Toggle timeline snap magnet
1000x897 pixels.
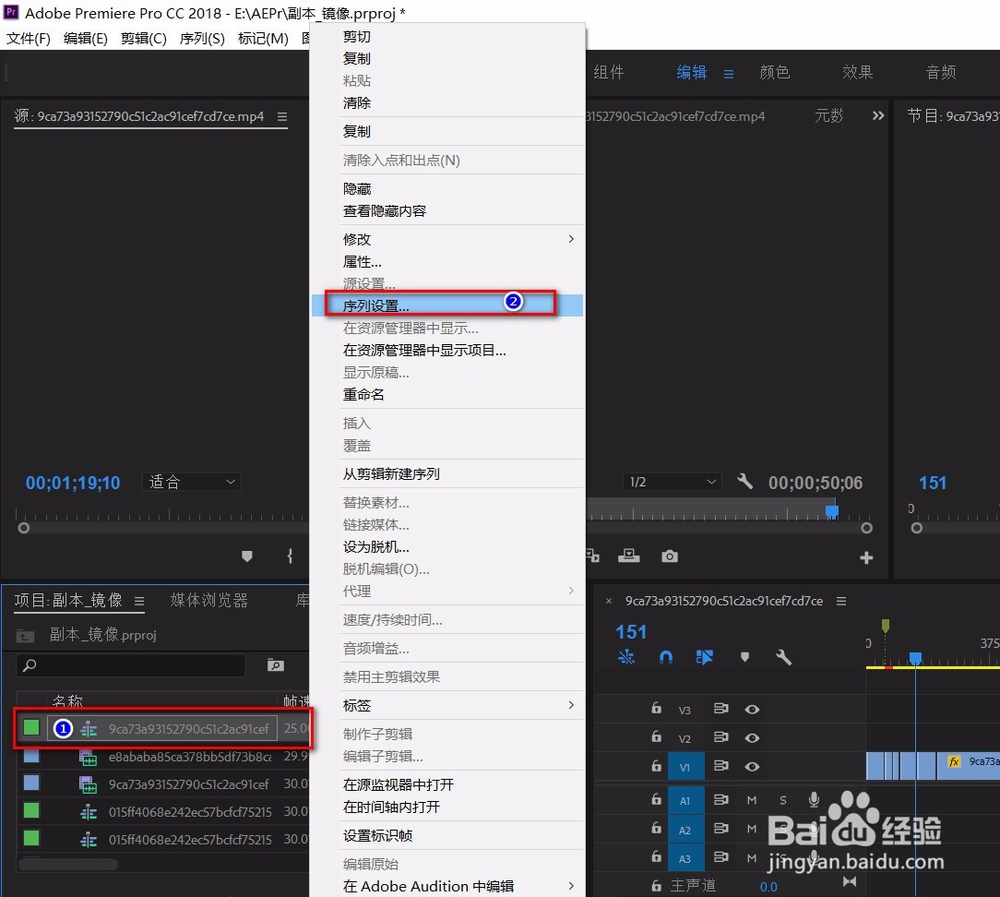point(666,656)
